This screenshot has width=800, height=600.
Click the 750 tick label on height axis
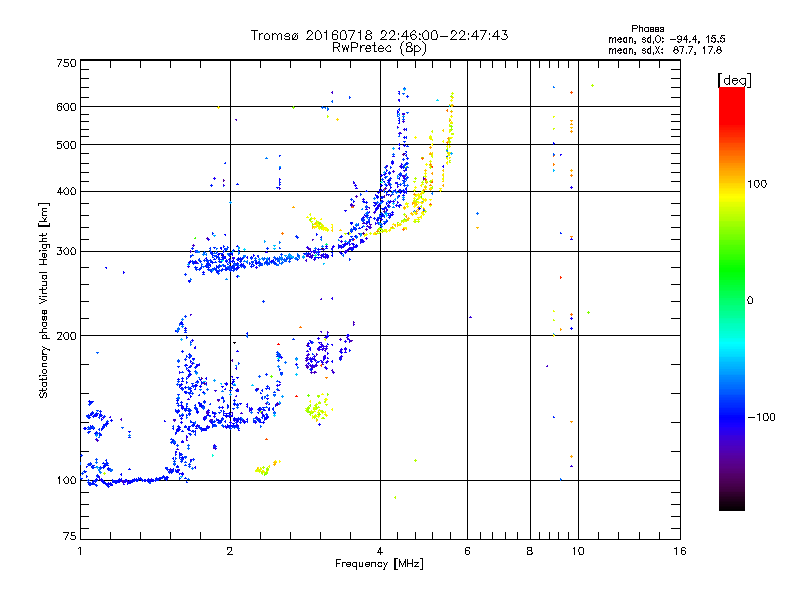click(x=67, y=63)
